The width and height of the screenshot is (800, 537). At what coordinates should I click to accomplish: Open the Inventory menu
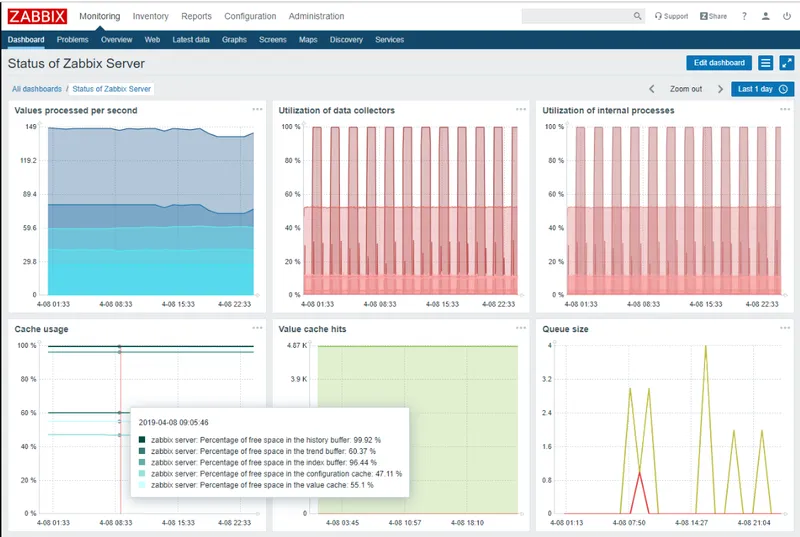pos(151,16)
